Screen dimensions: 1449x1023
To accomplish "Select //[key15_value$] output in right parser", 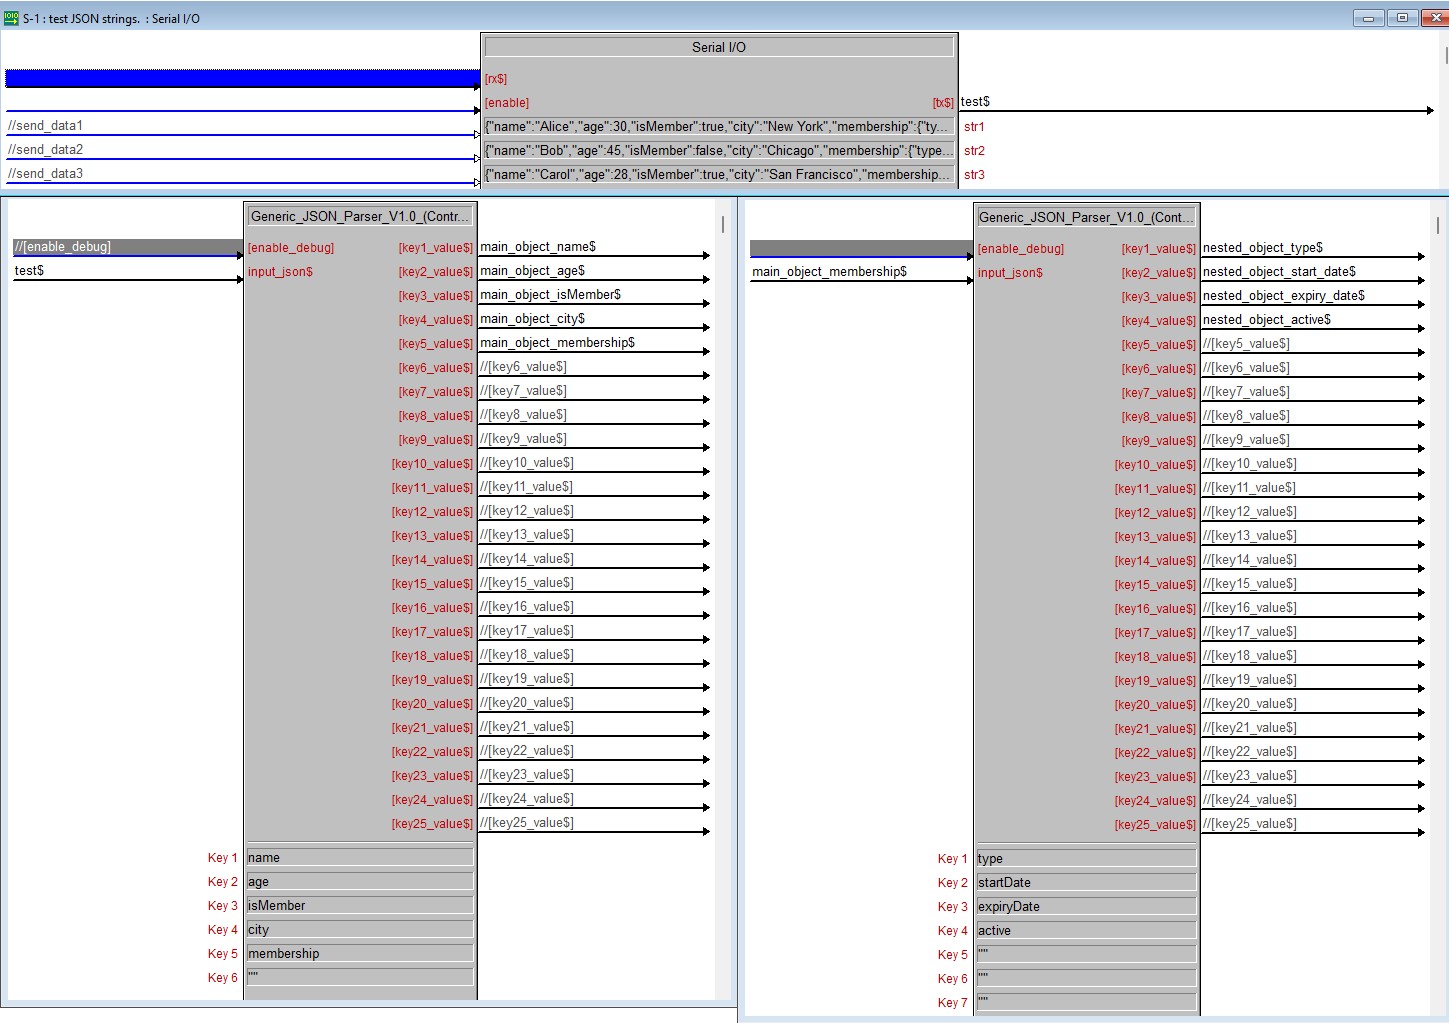I will tap(1250, 584).
